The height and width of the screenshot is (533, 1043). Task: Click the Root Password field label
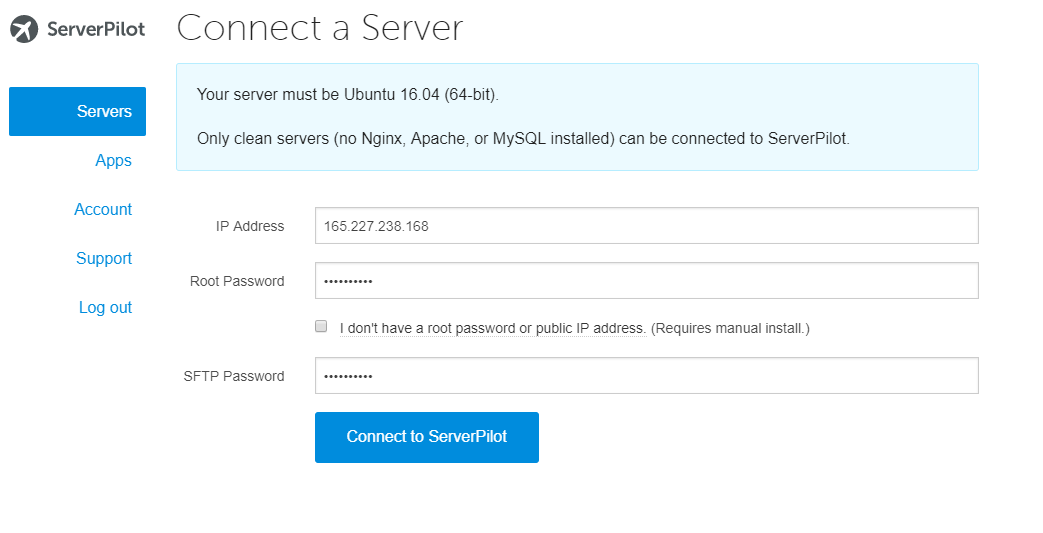[x=237, y=281]
